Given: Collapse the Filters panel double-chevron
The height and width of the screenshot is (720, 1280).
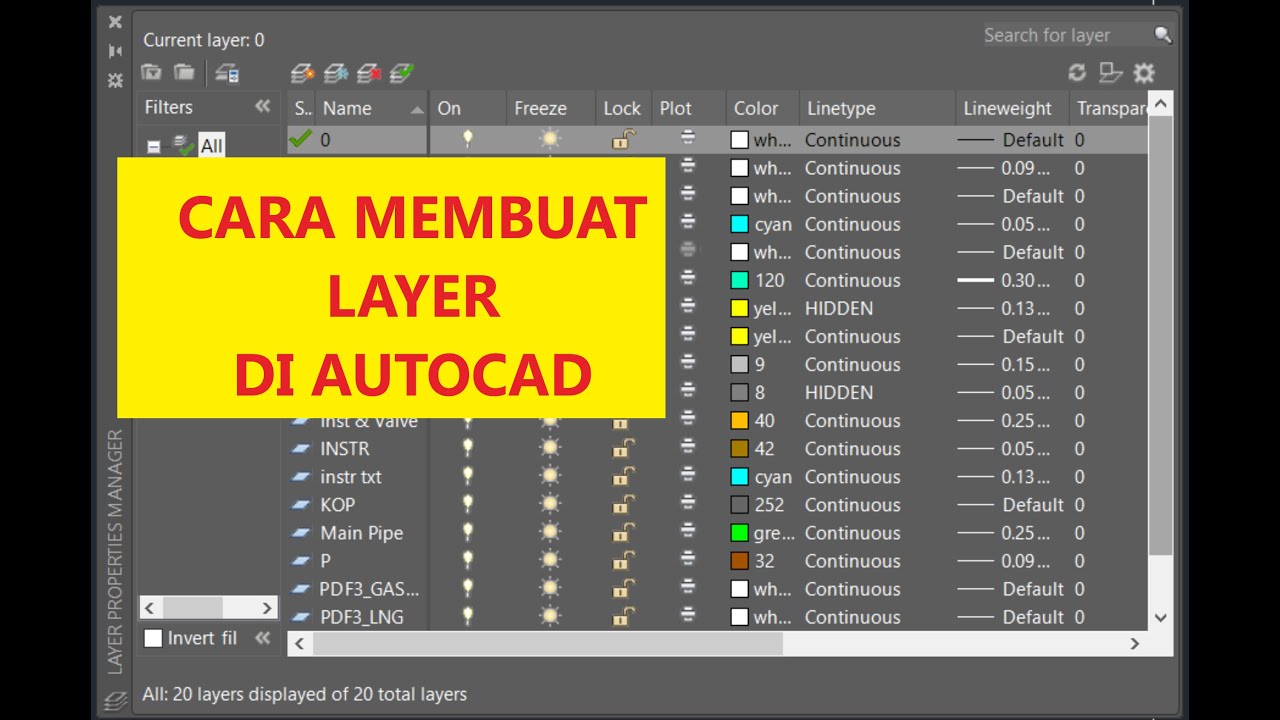Looking at the screenshot, I should tap(263, 106).
